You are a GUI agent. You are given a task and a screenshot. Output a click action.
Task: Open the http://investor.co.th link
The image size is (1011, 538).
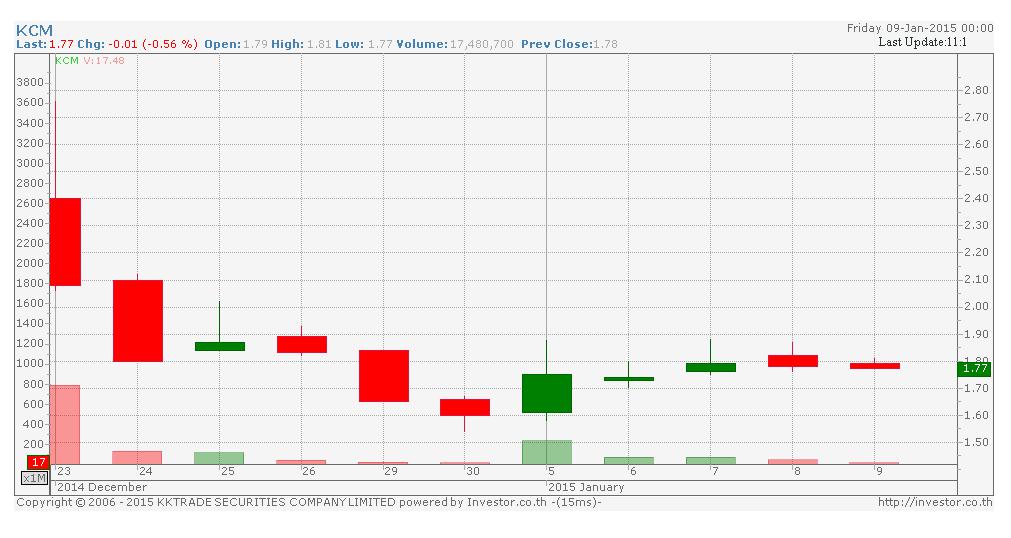coord(936,502)
